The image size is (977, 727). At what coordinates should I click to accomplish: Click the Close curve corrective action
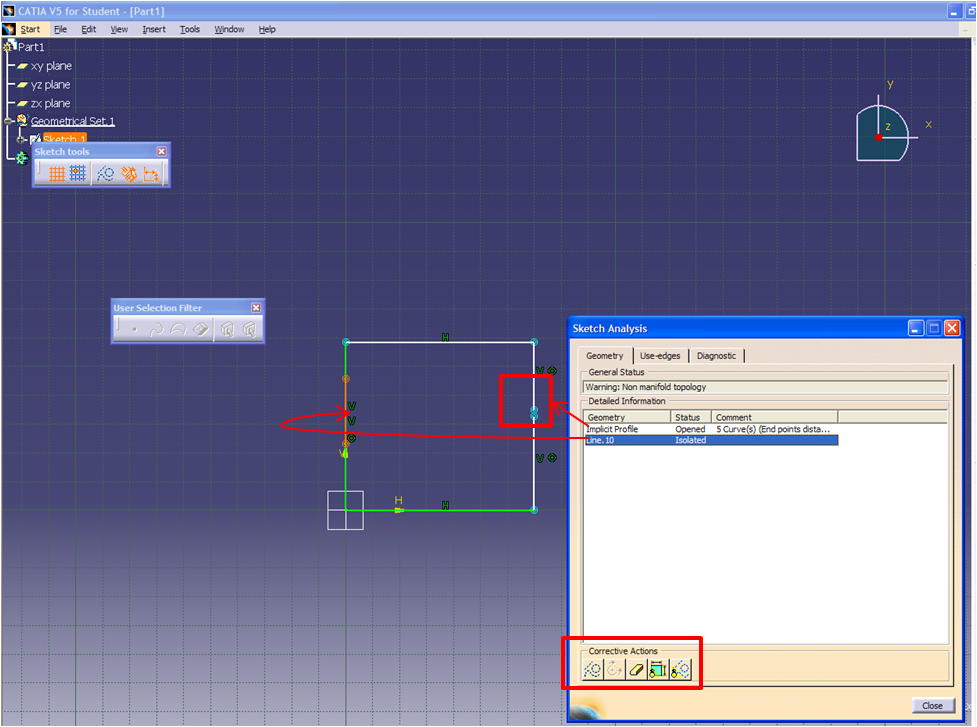[614, 669]
